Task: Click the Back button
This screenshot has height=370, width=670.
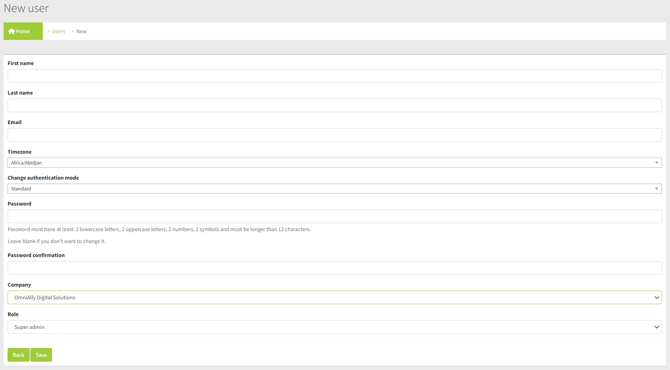Action: pos(18,355)
